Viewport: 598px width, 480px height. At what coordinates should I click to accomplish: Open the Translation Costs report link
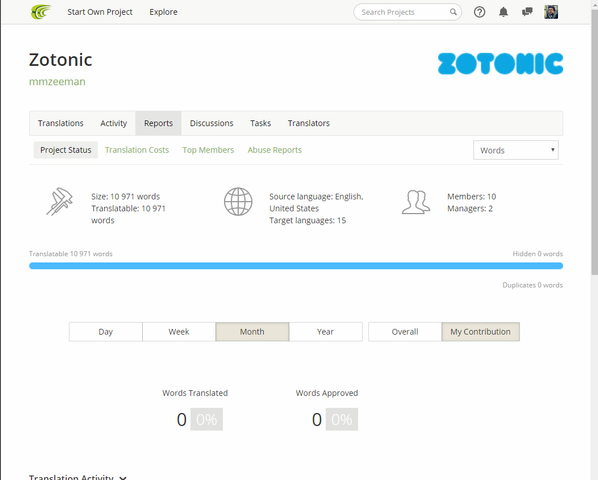click(137, 150)
